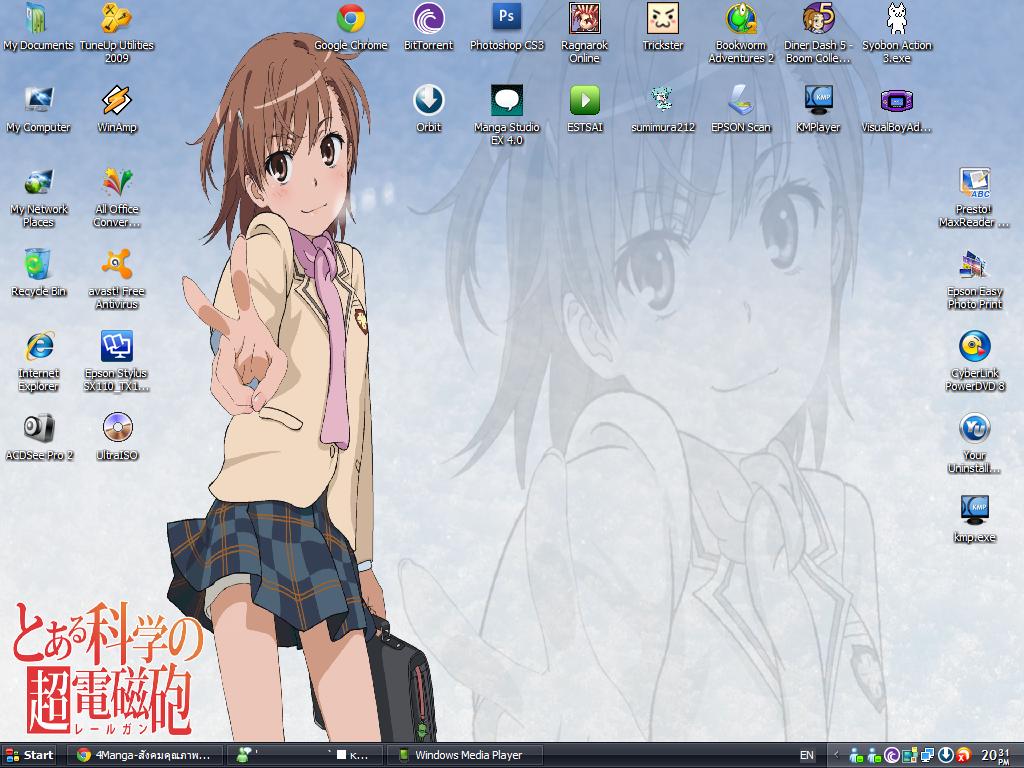Click the taskbar clock showing 20:31
The height and width of the screenshot is (768, 1024).
tap(996, 755)
